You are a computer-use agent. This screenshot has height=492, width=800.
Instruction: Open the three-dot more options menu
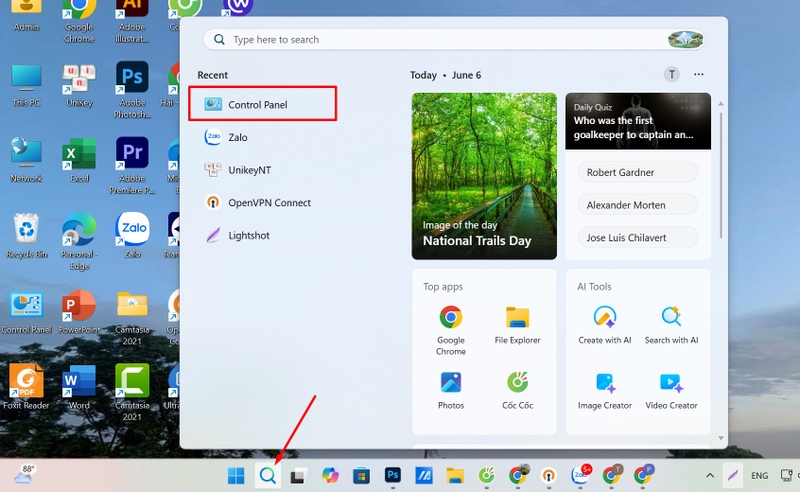click(x=698, y=75)
